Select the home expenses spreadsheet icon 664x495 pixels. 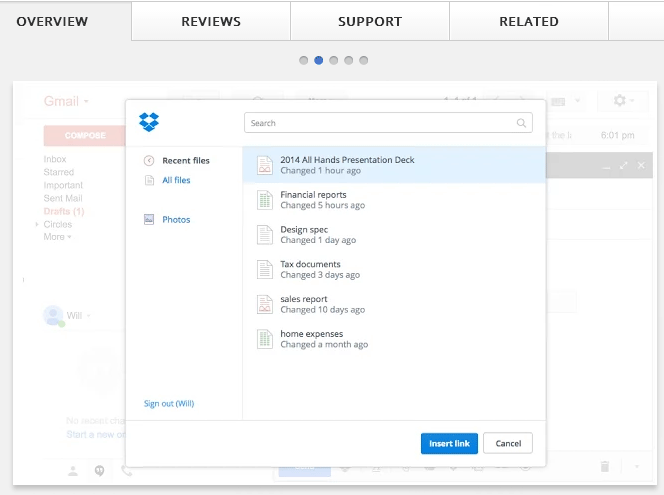point(265,339)
